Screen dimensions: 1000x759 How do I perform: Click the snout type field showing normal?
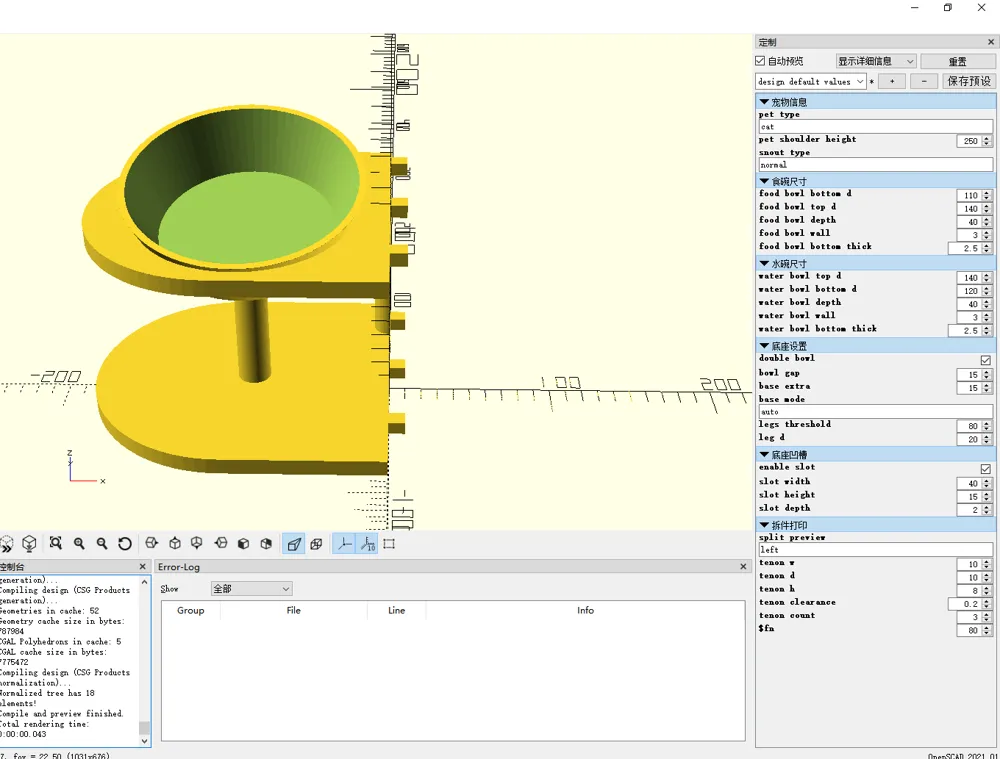tap(876, 165)
